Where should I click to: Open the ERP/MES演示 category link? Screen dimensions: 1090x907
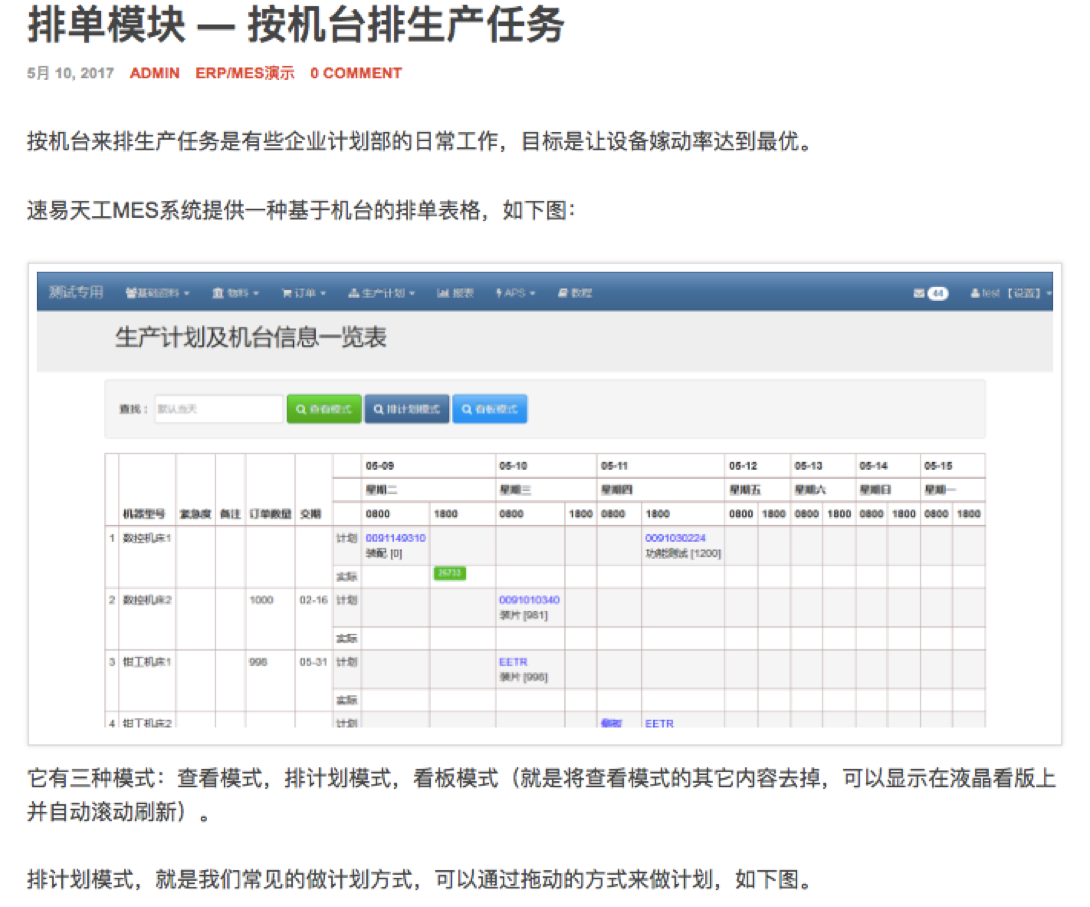tap(245, 73)
